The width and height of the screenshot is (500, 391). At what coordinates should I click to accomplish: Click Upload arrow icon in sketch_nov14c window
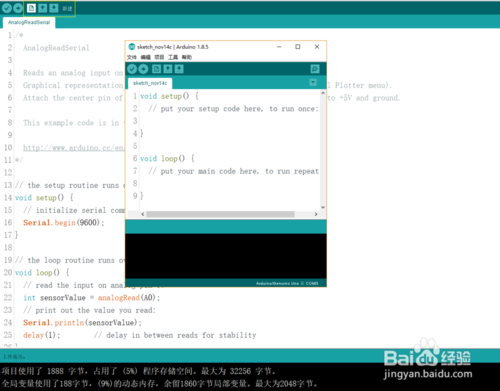[x=143, y=69]
